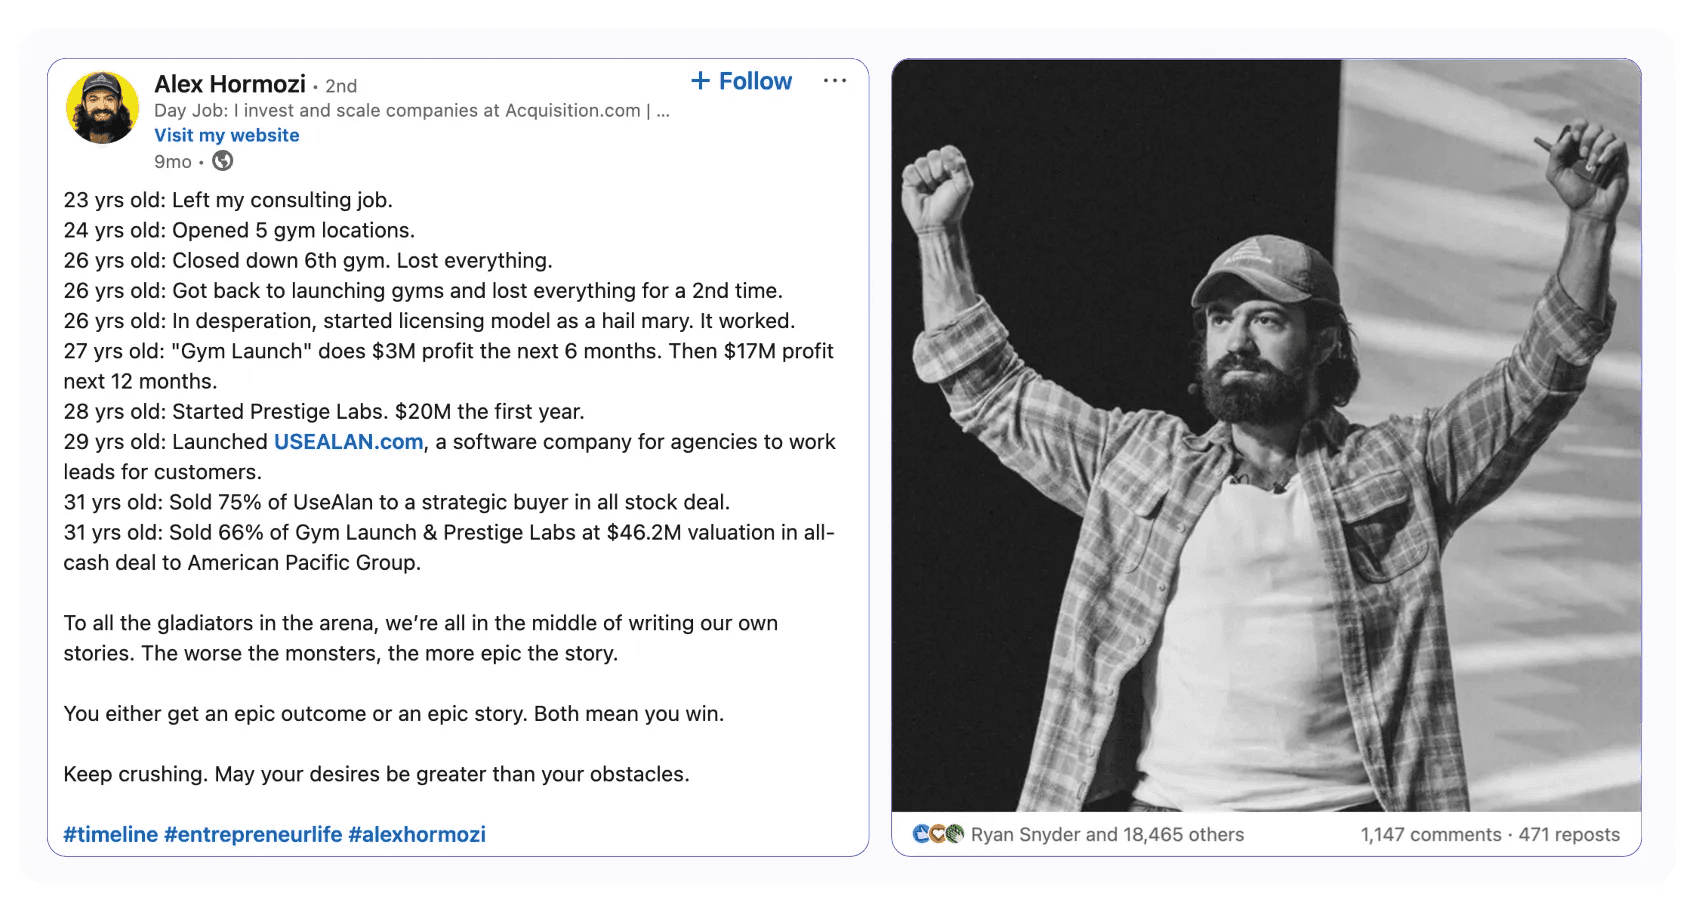Image resolution: width=1700 pixels, height=910 pixels.
Task: Open the USEALAN.com link
Action: 349,442
